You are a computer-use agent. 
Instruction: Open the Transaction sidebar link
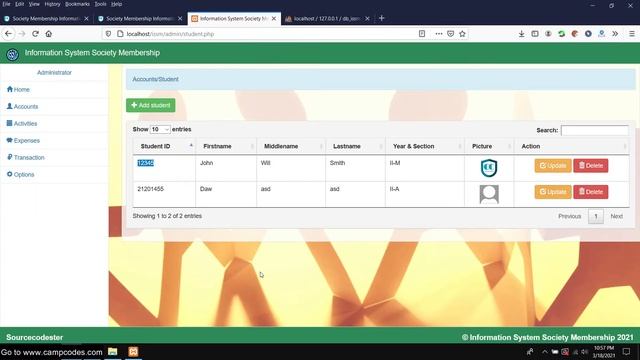pos(26,157)
